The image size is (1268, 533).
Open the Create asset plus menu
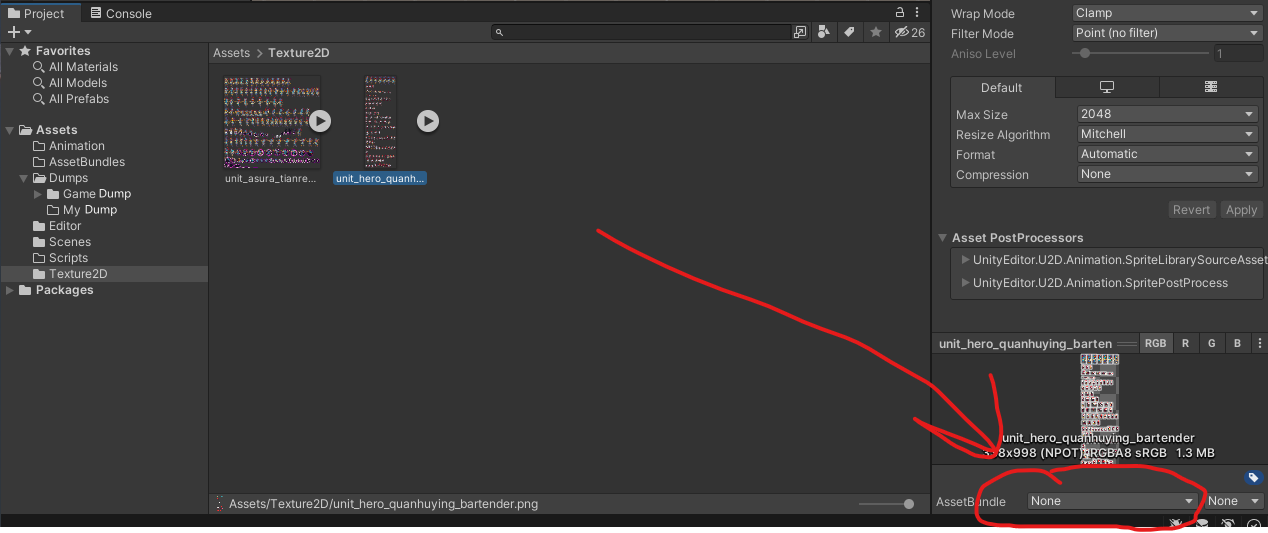(19, 32)
